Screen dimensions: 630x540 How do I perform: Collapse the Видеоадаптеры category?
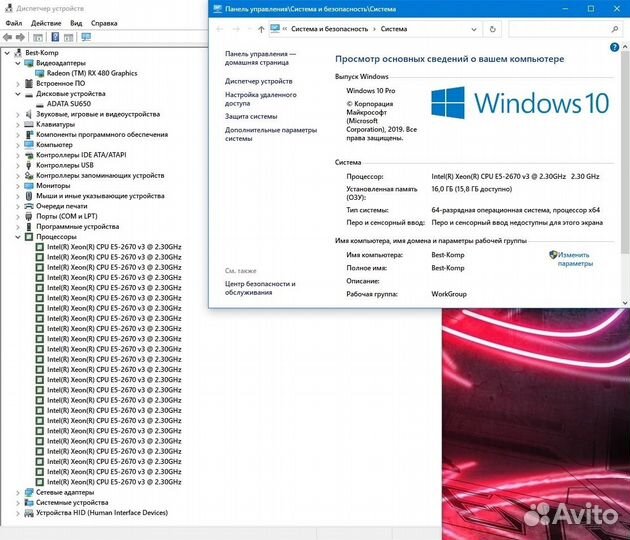pyautogui.click(x=18, y=63)
